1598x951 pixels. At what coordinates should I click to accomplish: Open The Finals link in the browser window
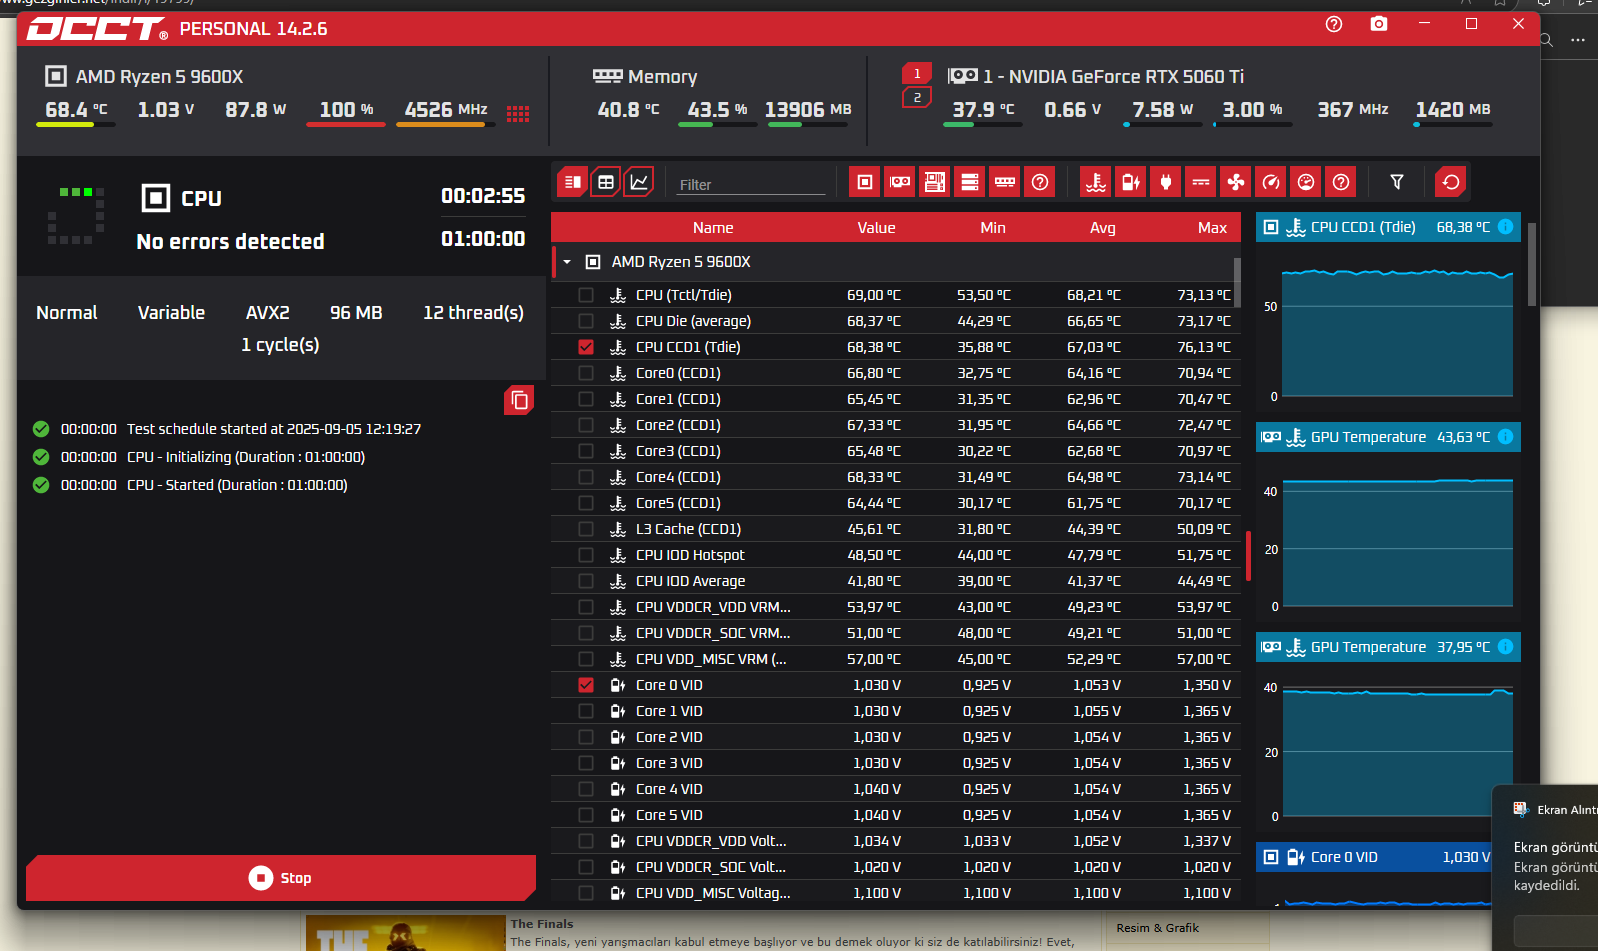(542, 924)
